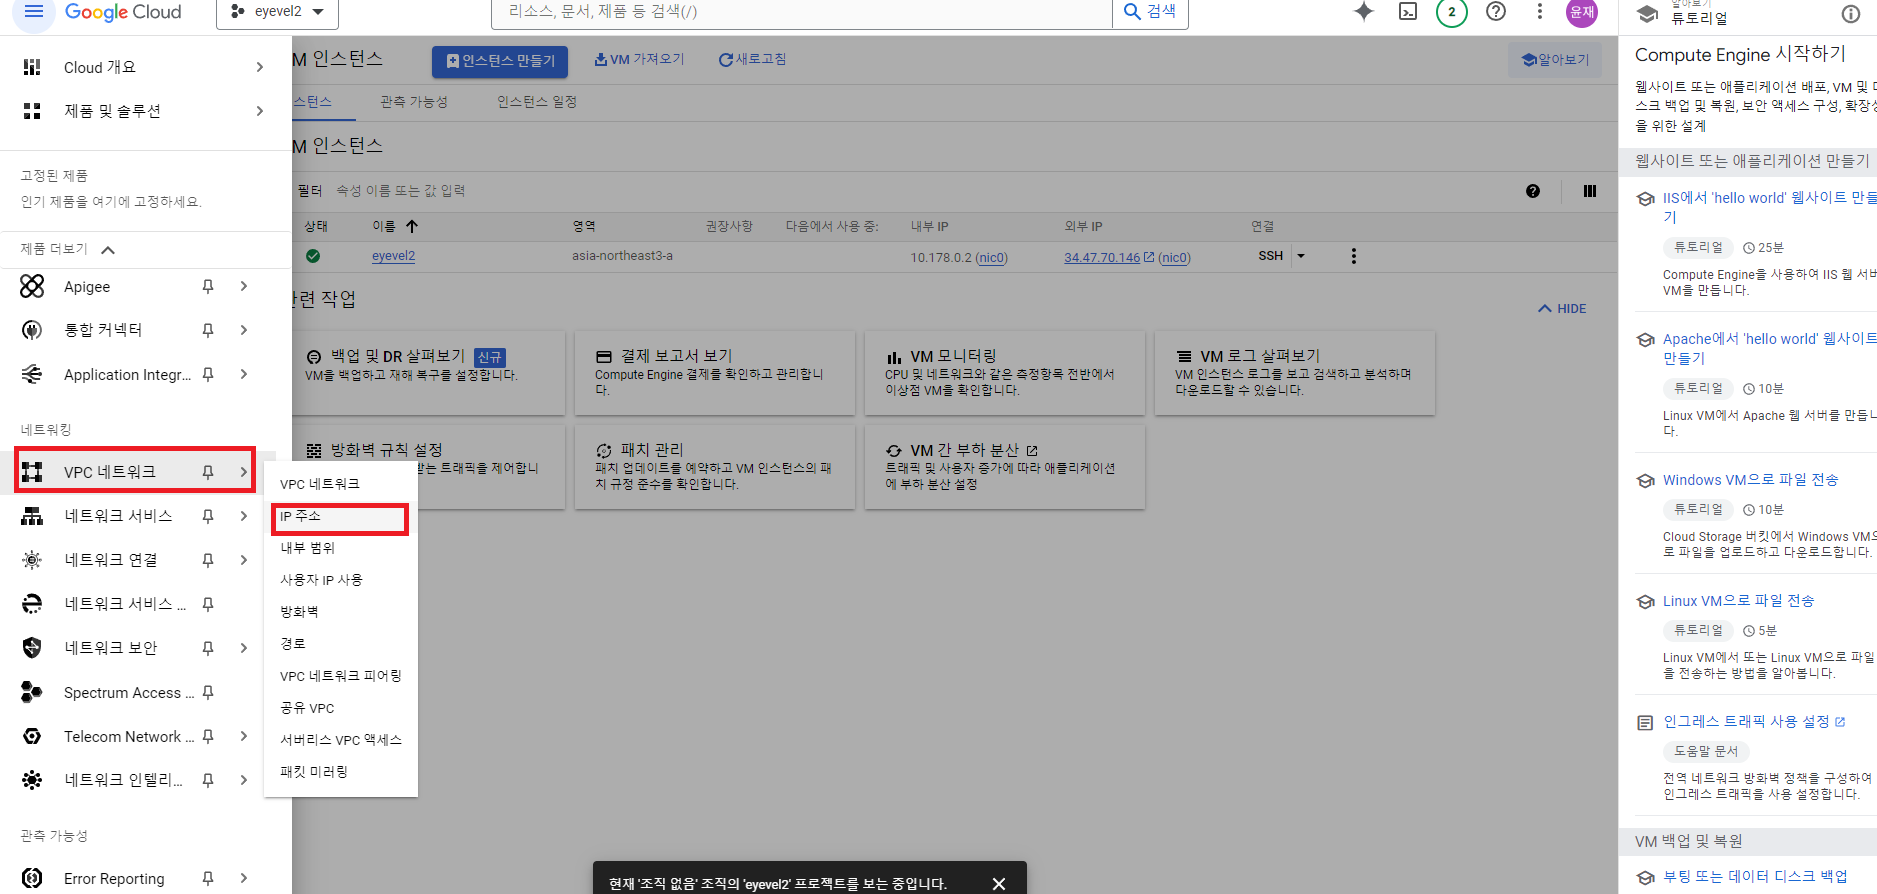
Task: Pin VPC 네트워크 to the menu
Action: (x=208, y=472)
